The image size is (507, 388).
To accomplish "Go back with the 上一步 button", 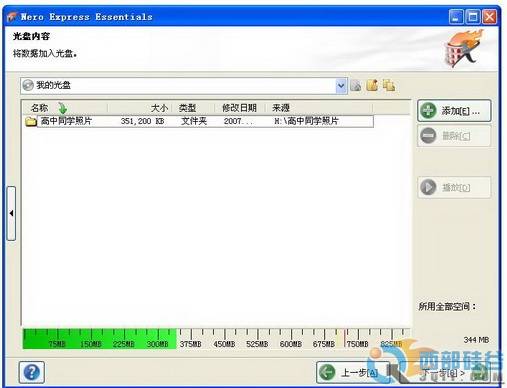I will coord(353,372).
